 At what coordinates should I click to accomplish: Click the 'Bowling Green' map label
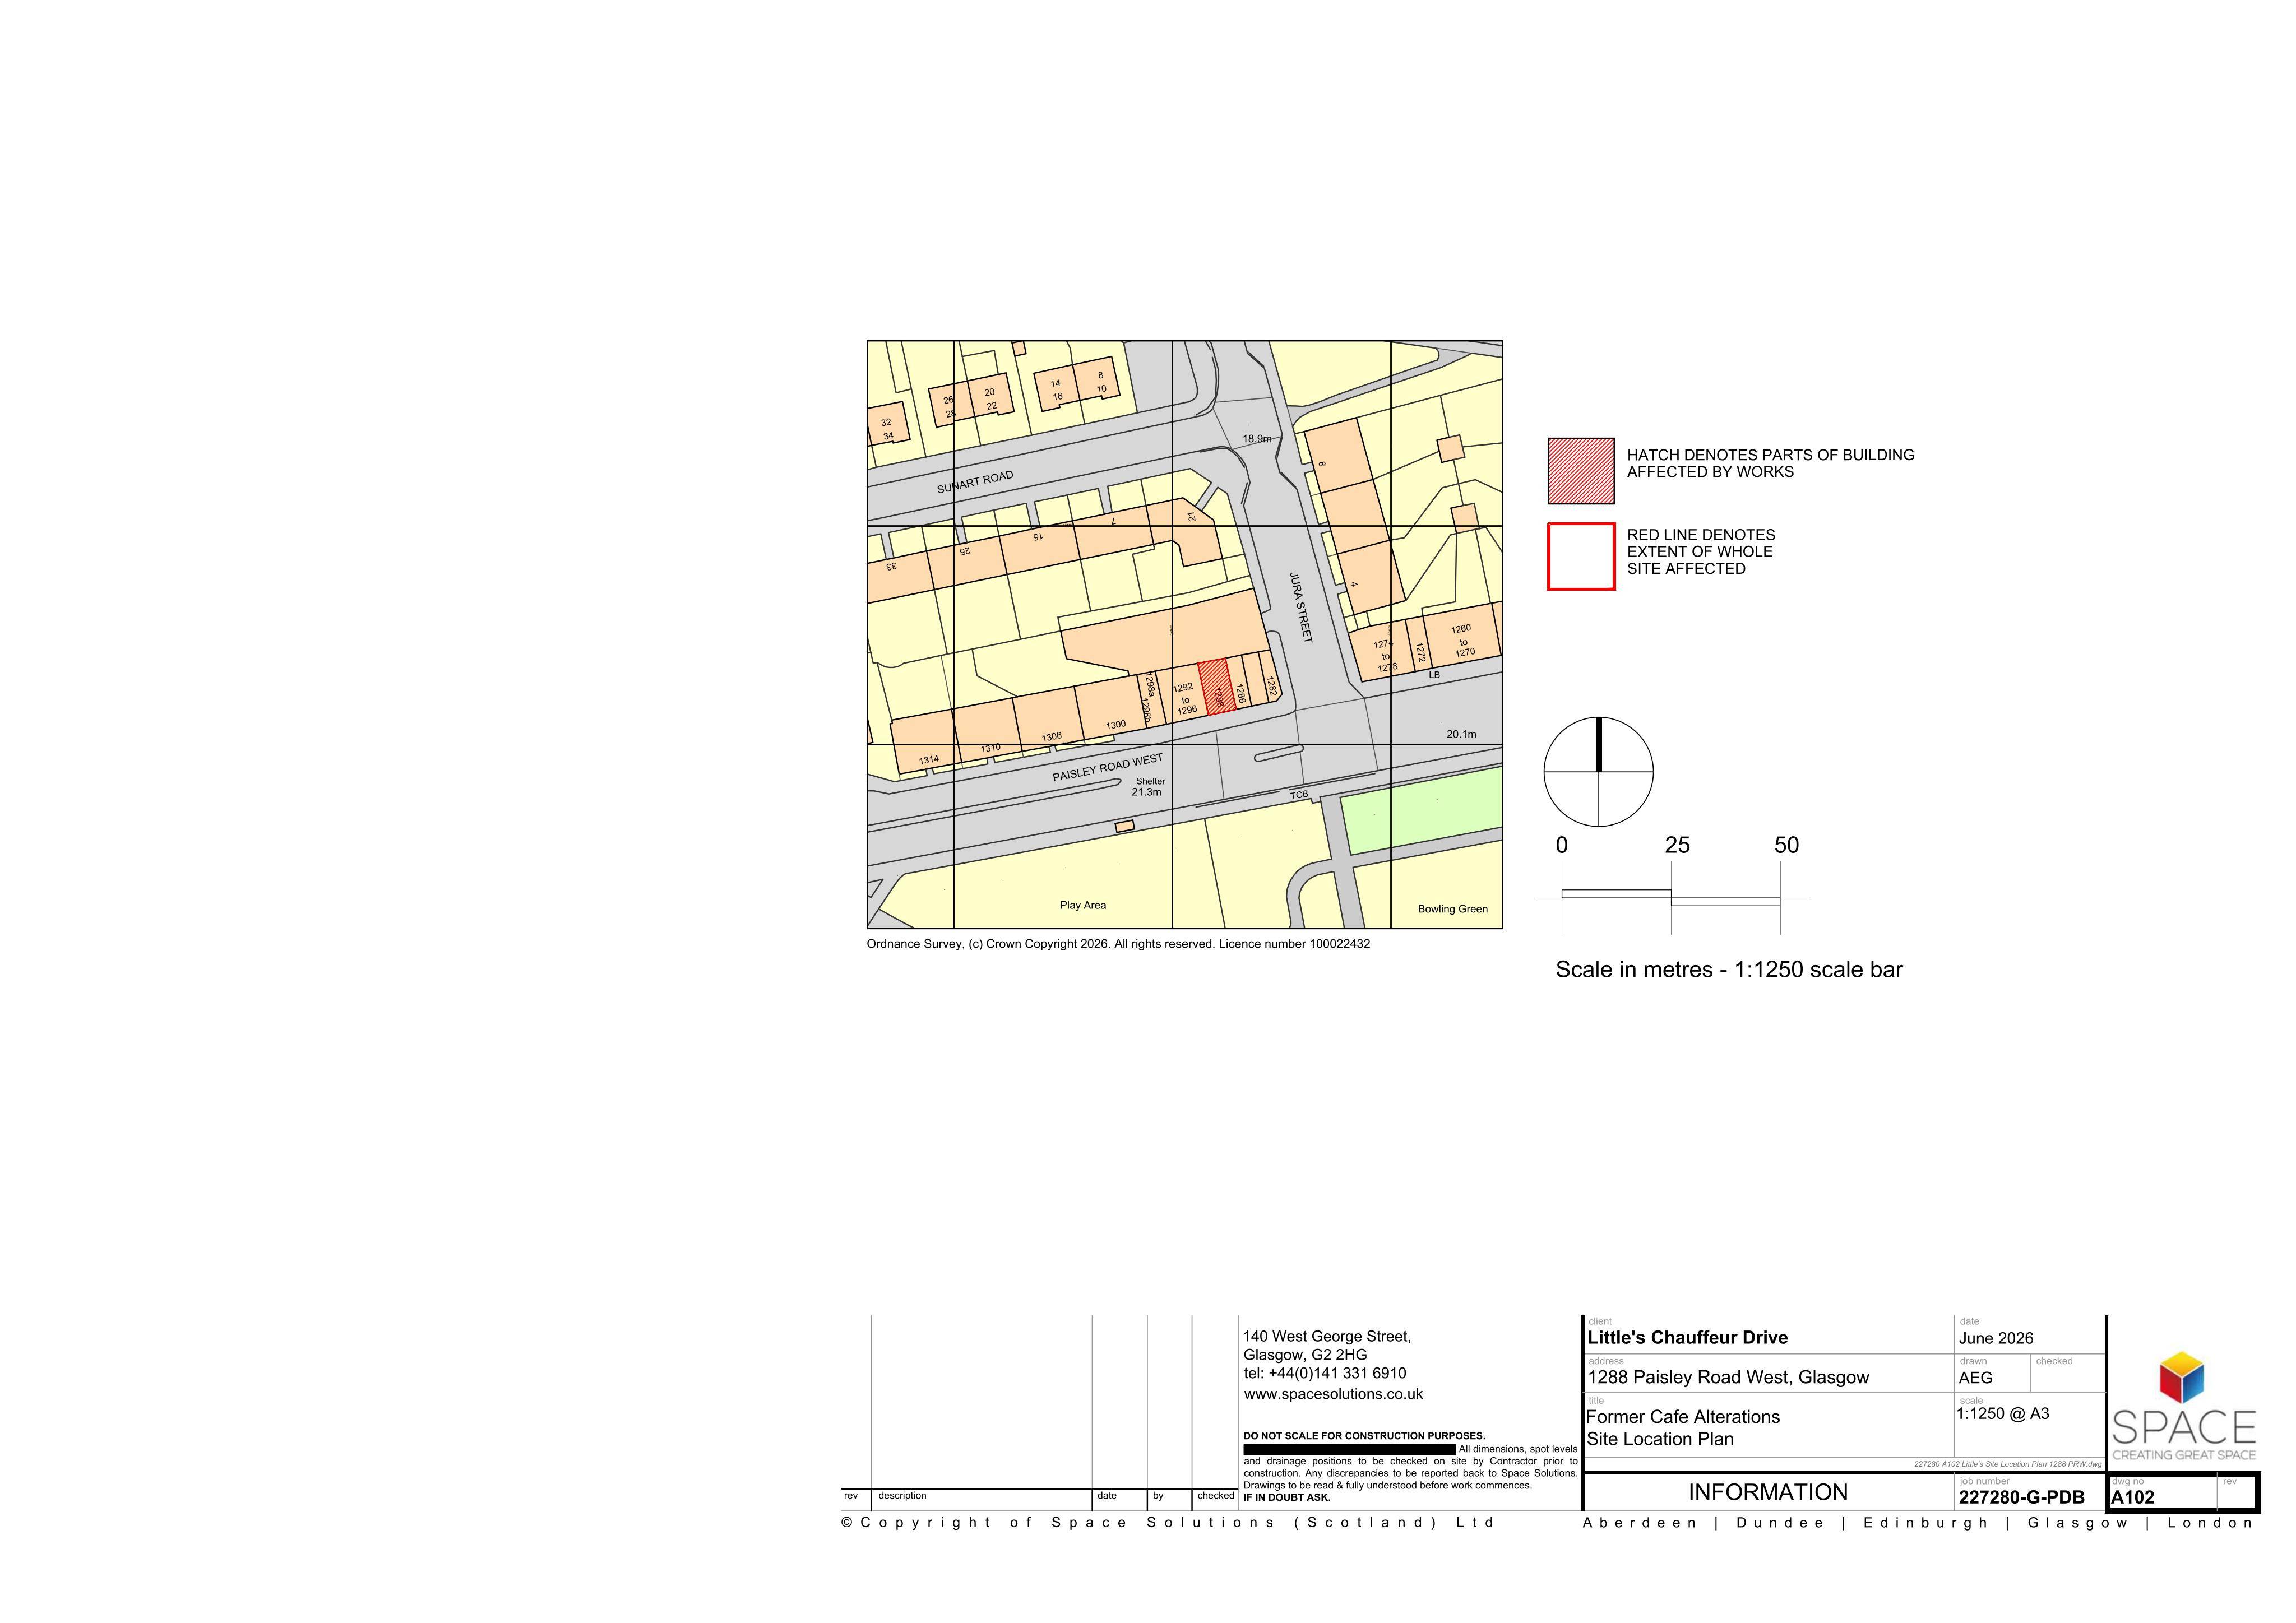point(1452,909)
